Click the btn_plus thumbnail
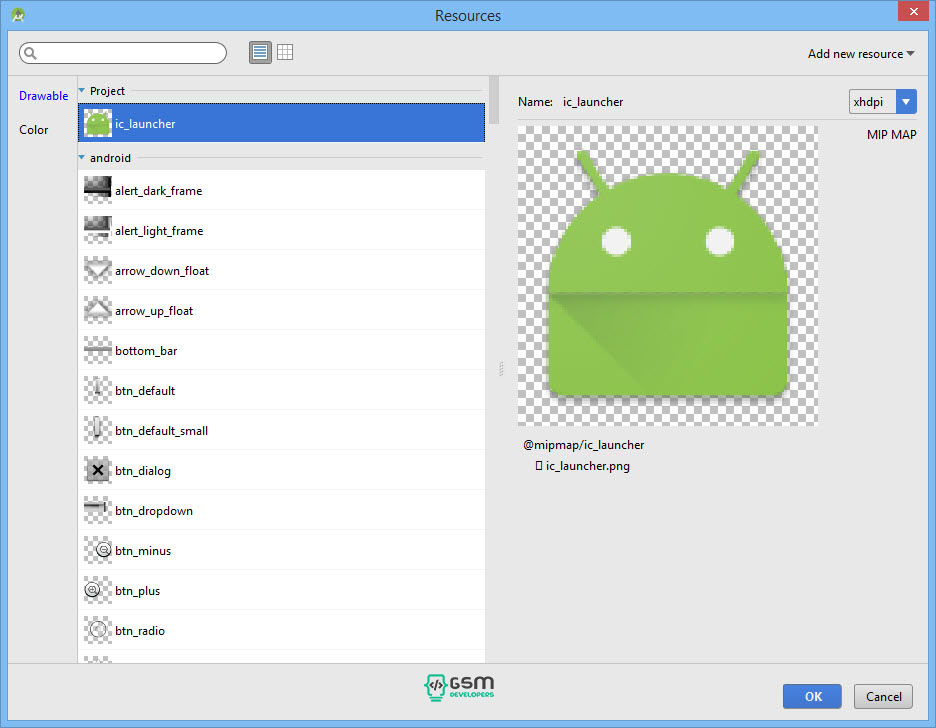 98,590
